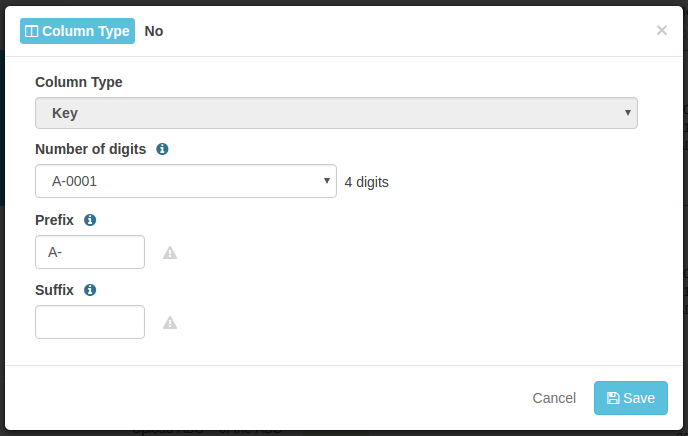Image resolution: width=688 pixels, height=436 pixels.
Task: Click the warning triangle beside Suffix field
Action: pos(170,323)
